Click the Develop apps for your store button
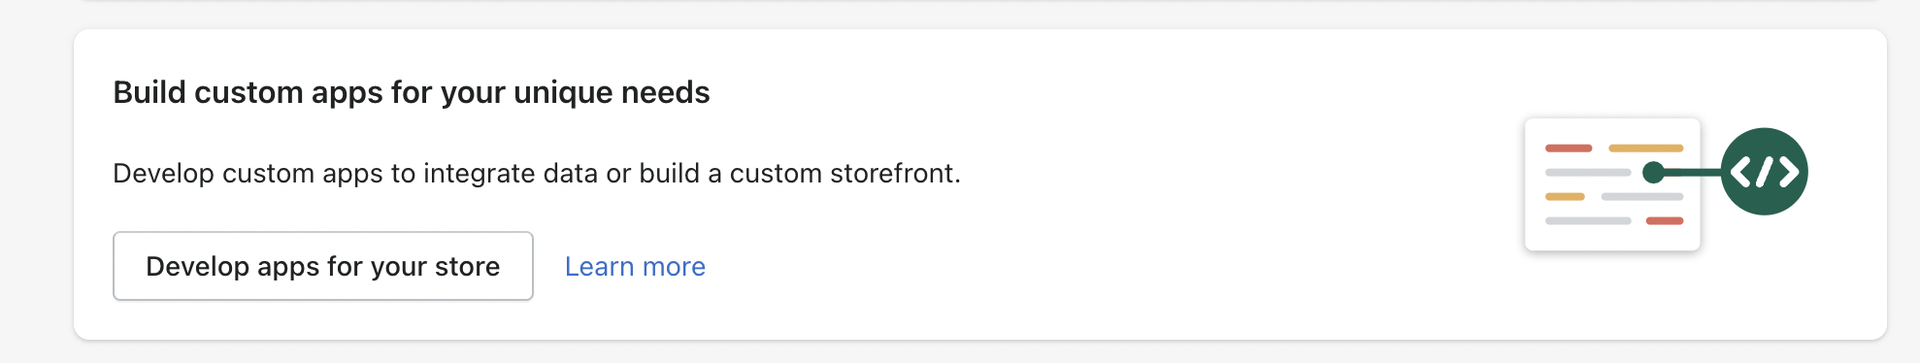Screen dimensions: 1920x363 point(323,266)
